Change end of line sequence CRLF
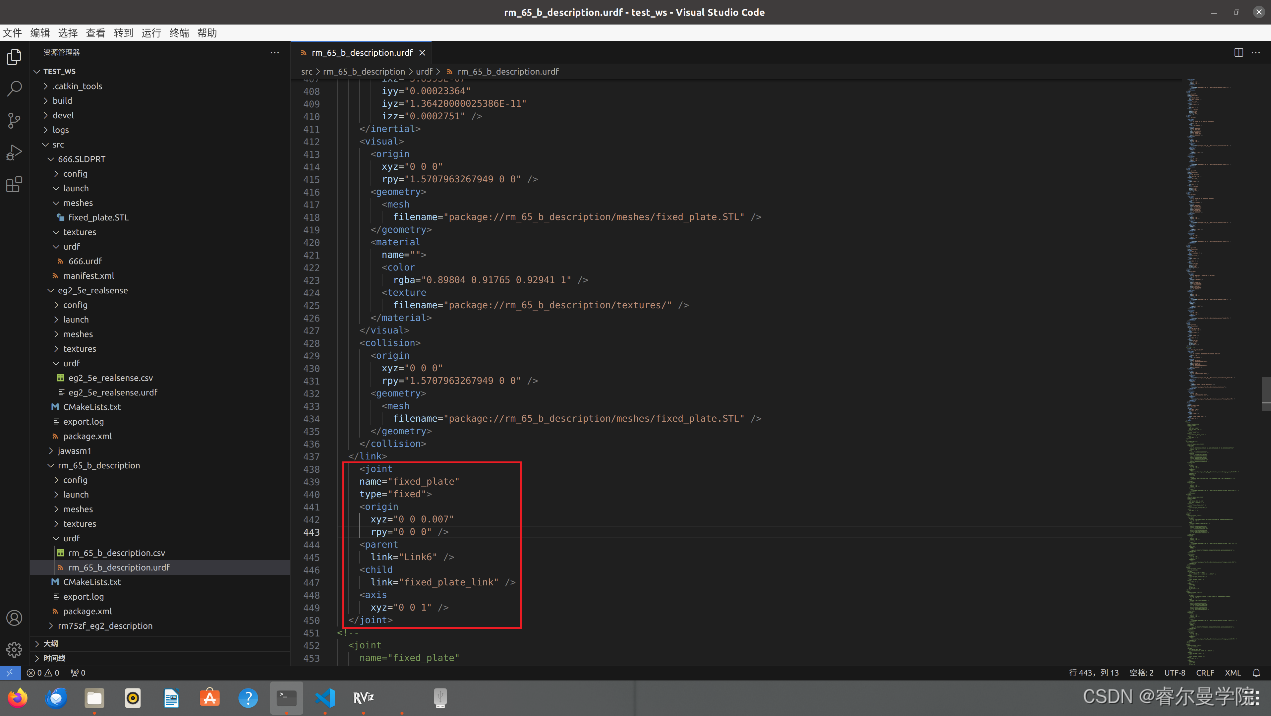This screenshot has width=1271, height=716. 1206,673
